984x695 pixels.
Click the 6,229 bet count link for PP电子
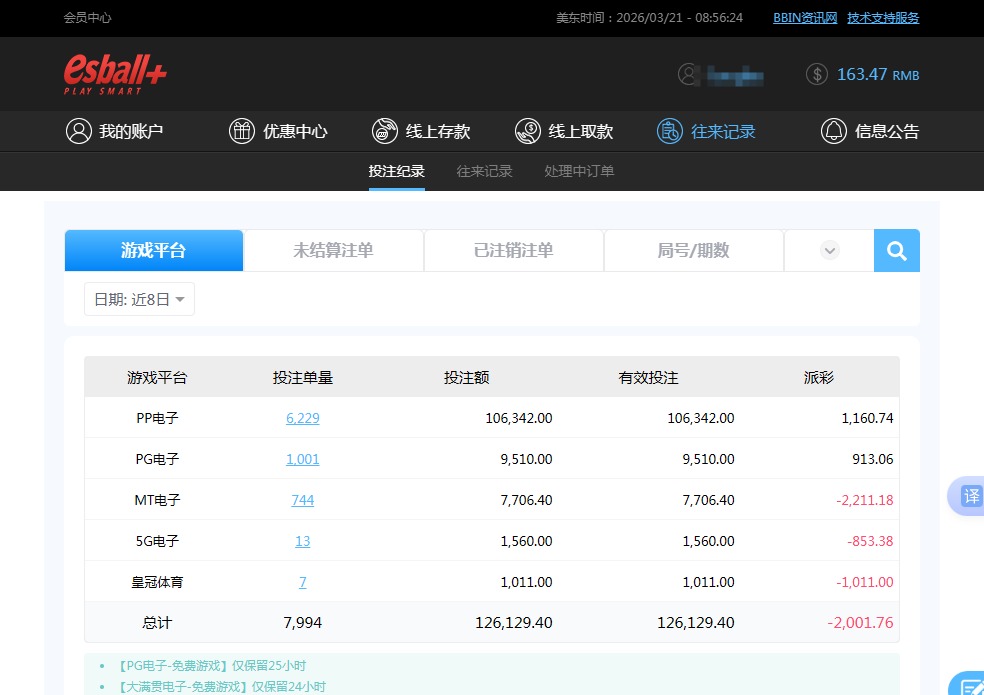pyautogui.click(x=302, y=418)
